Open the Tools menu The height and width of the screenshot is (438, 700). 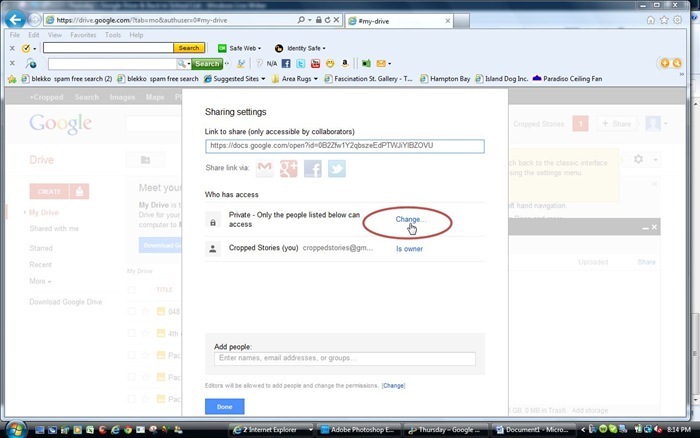pyautogui.click(x=113, y=35)
